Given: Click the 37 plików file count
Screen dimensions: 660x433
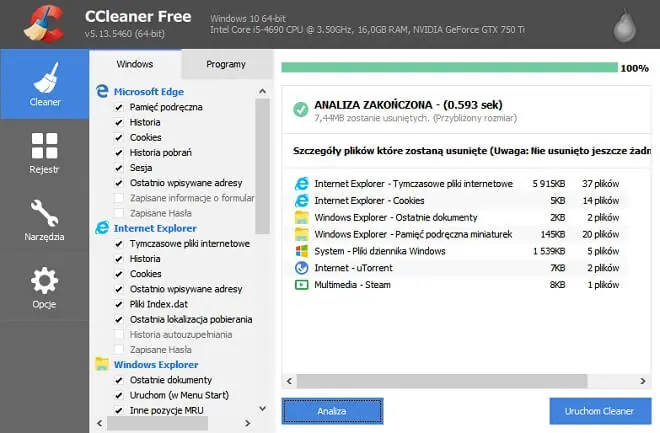Looking at the screenshot, I should (x=601, y=184).
